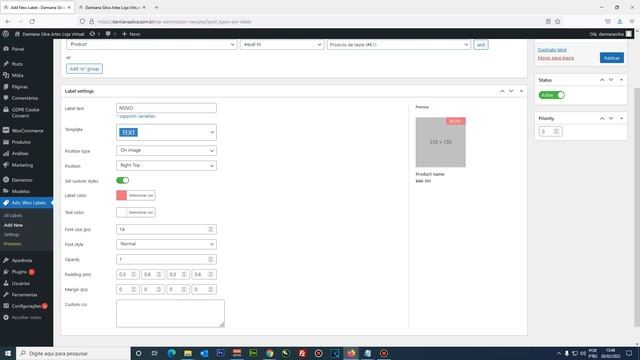Reload the page with browser refresh
Screen dimensions: 640x360
point(32,21)
